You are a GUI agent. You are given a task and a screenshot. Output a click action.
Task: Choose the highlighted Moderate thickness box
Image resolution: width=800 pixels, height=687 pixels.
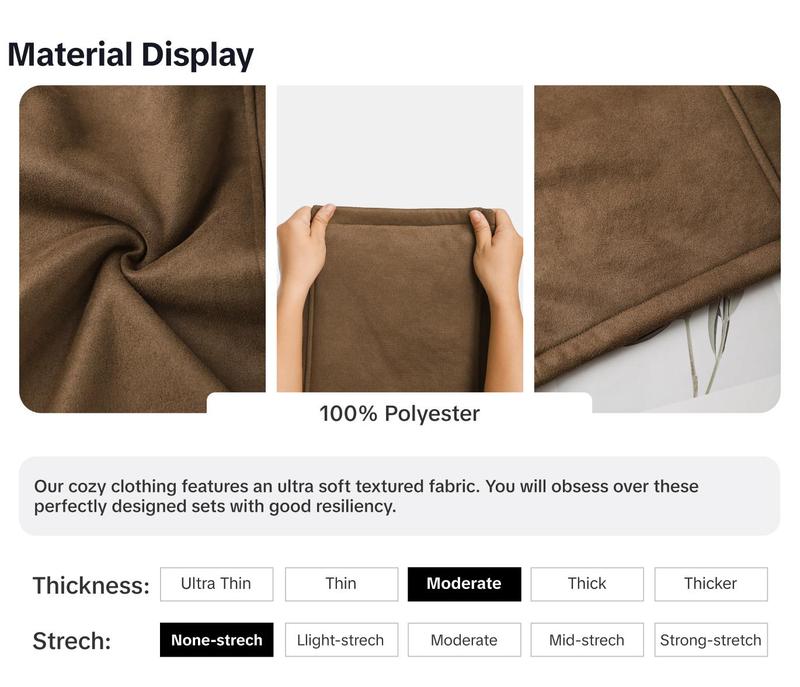464,584
